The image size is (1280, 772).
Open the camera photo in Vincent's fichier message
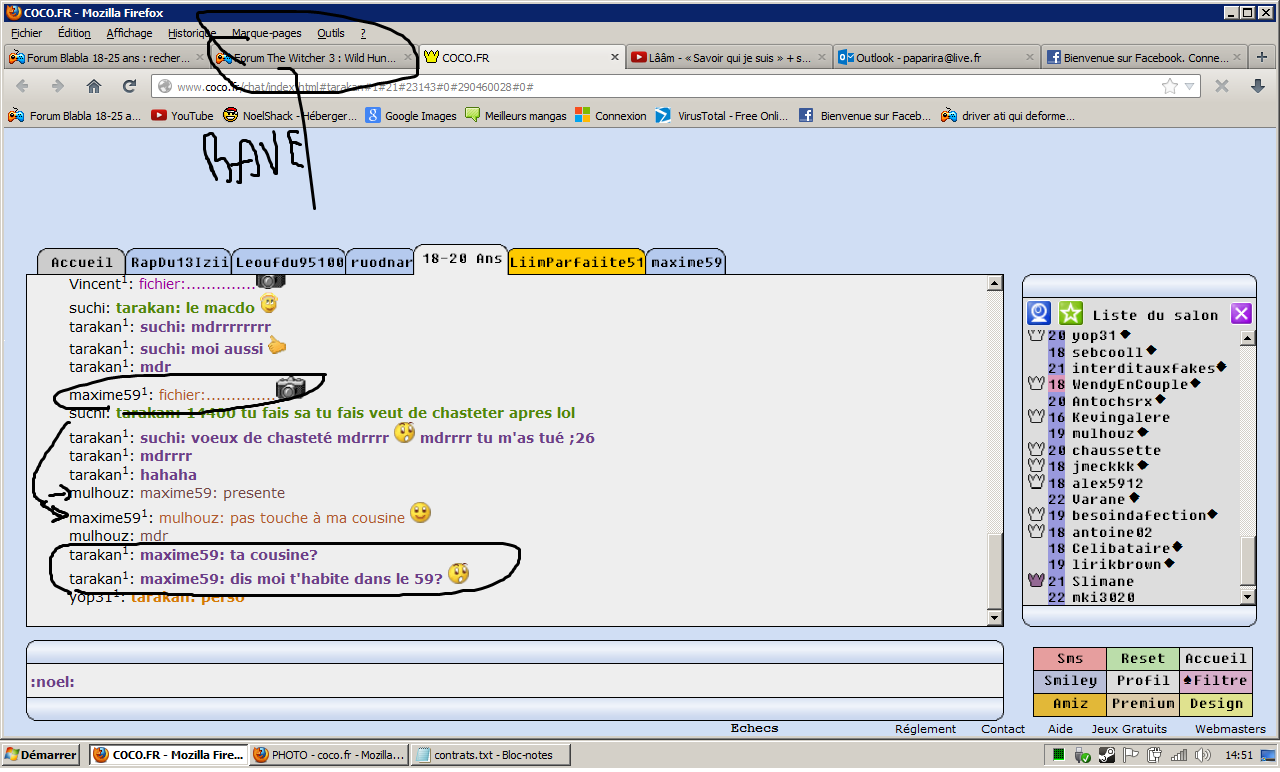point(271,282)
